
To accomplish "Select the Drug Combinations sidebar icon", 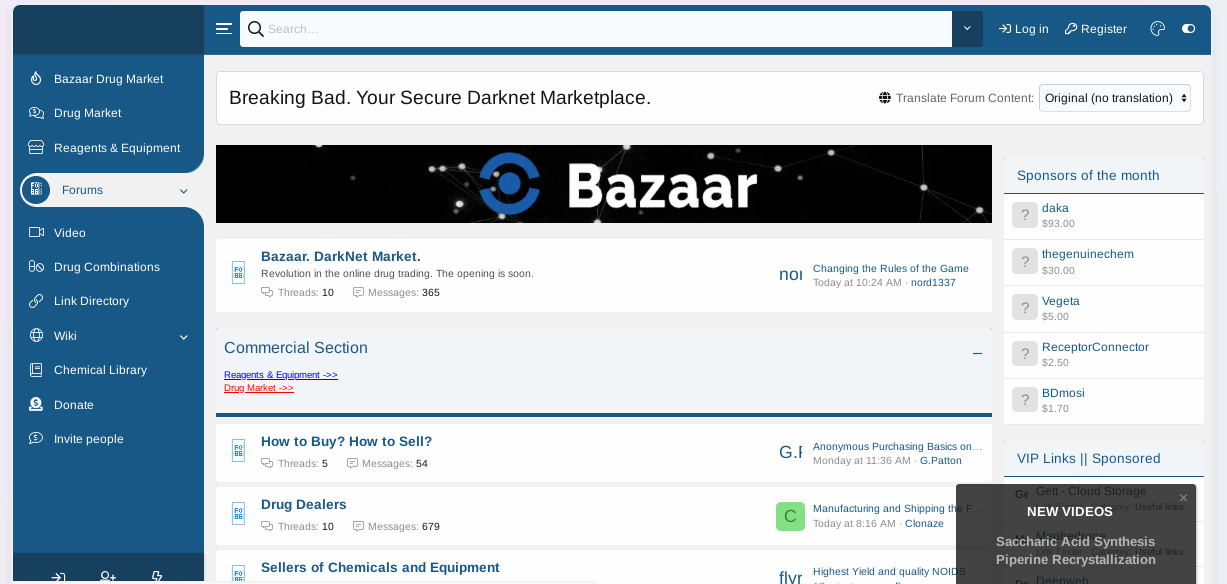I will coord(37,267).
